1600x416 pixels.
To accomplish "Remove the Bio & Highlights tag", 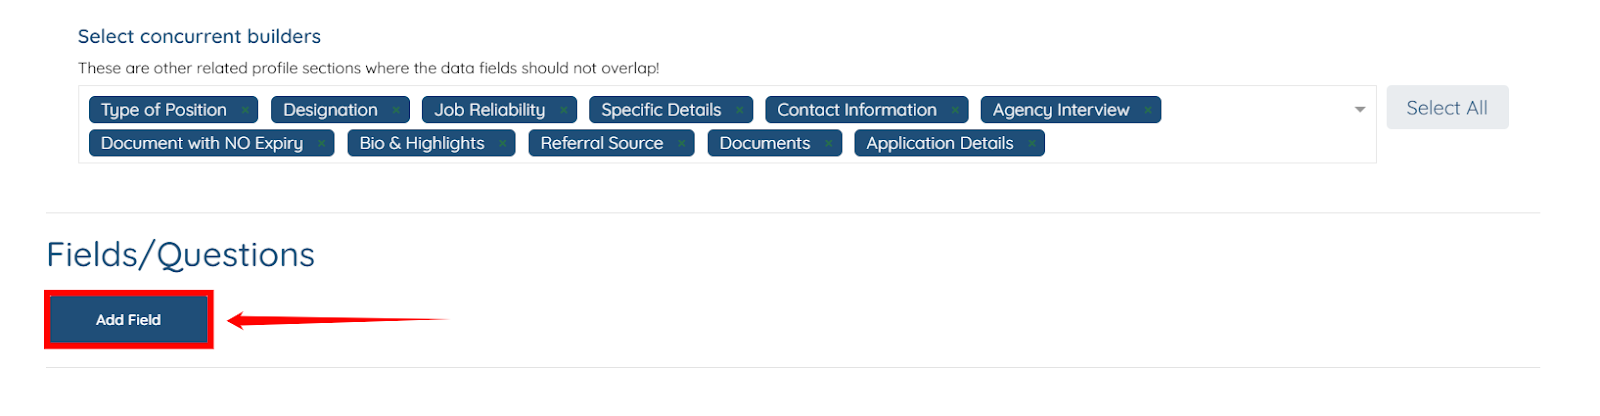I will 503,144.
